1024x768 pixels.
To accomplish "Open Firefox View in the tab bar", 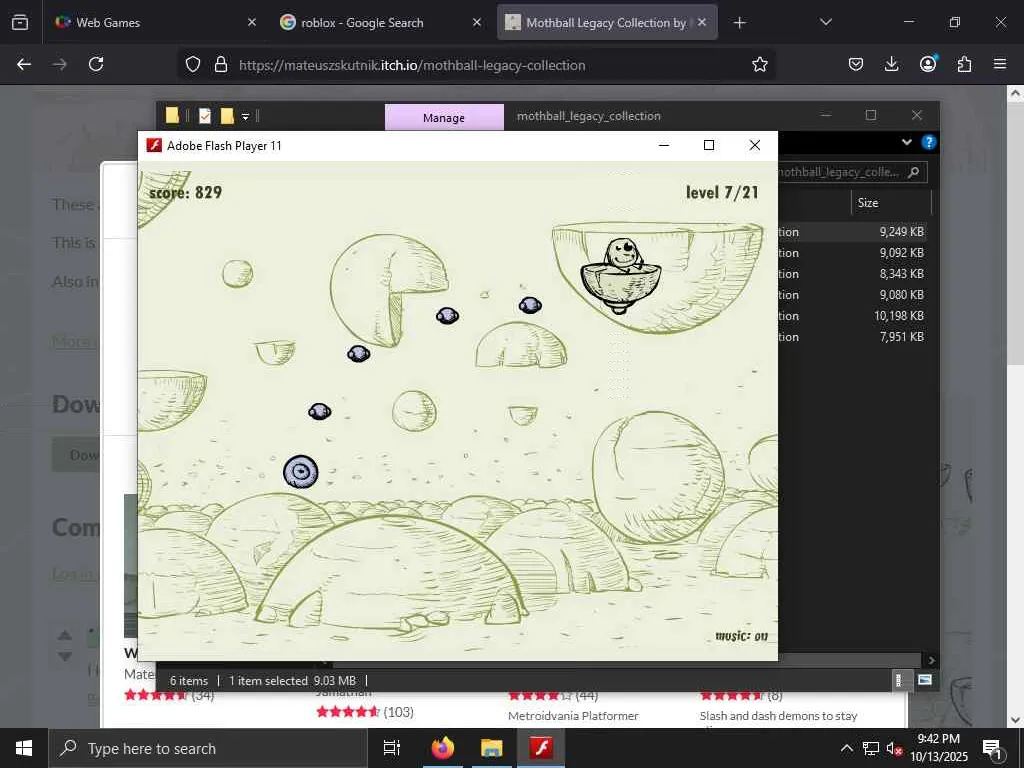I will click(x=20, y=22).
